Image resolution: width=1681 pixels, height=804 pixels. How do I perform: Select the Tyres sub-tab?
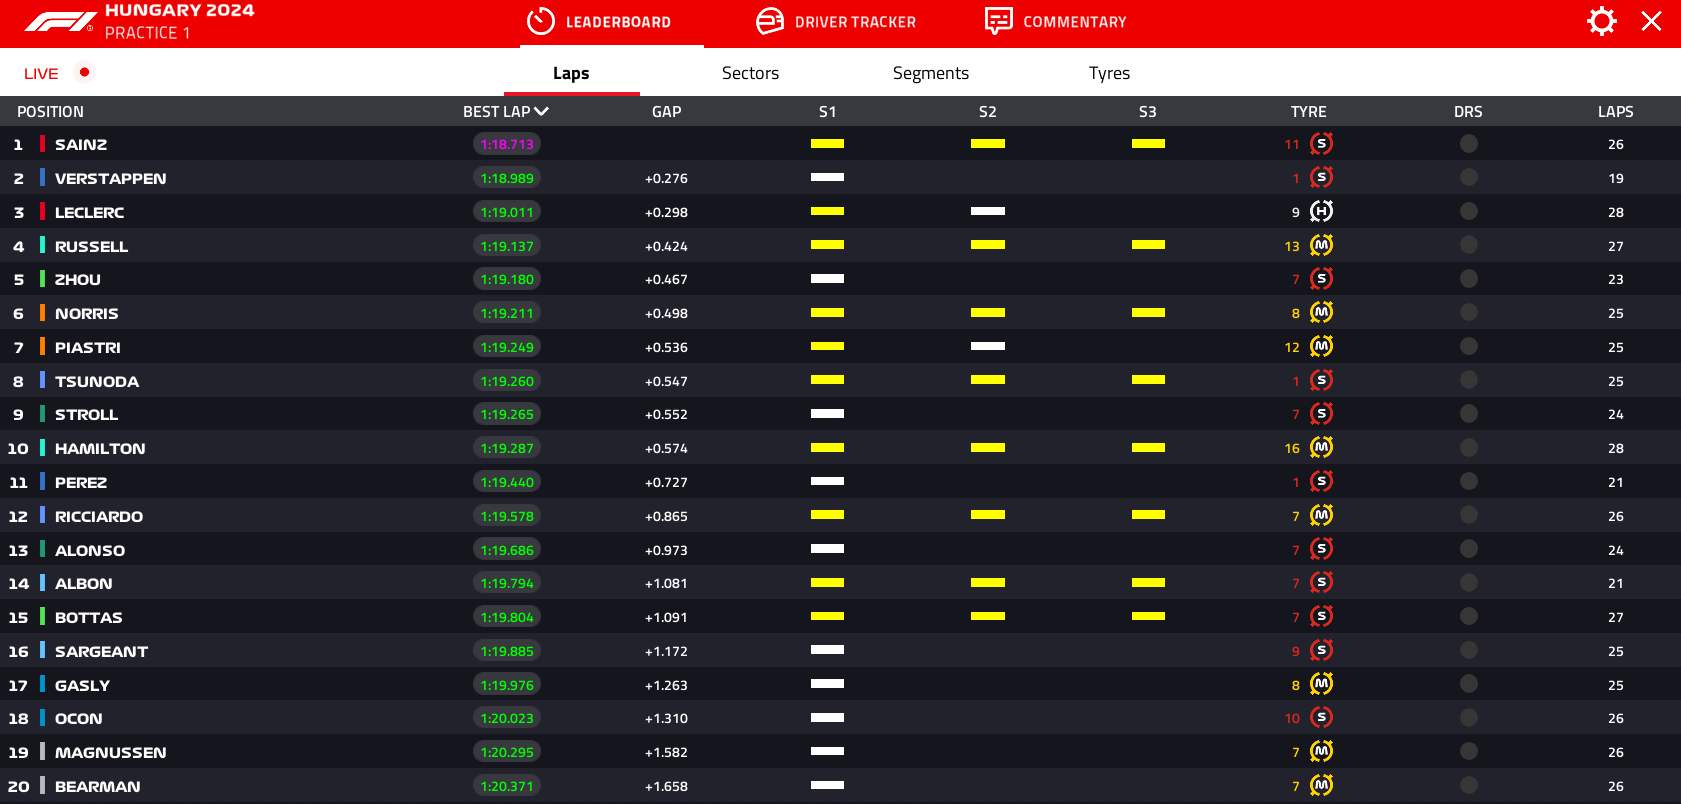(x=1109, y=73)
